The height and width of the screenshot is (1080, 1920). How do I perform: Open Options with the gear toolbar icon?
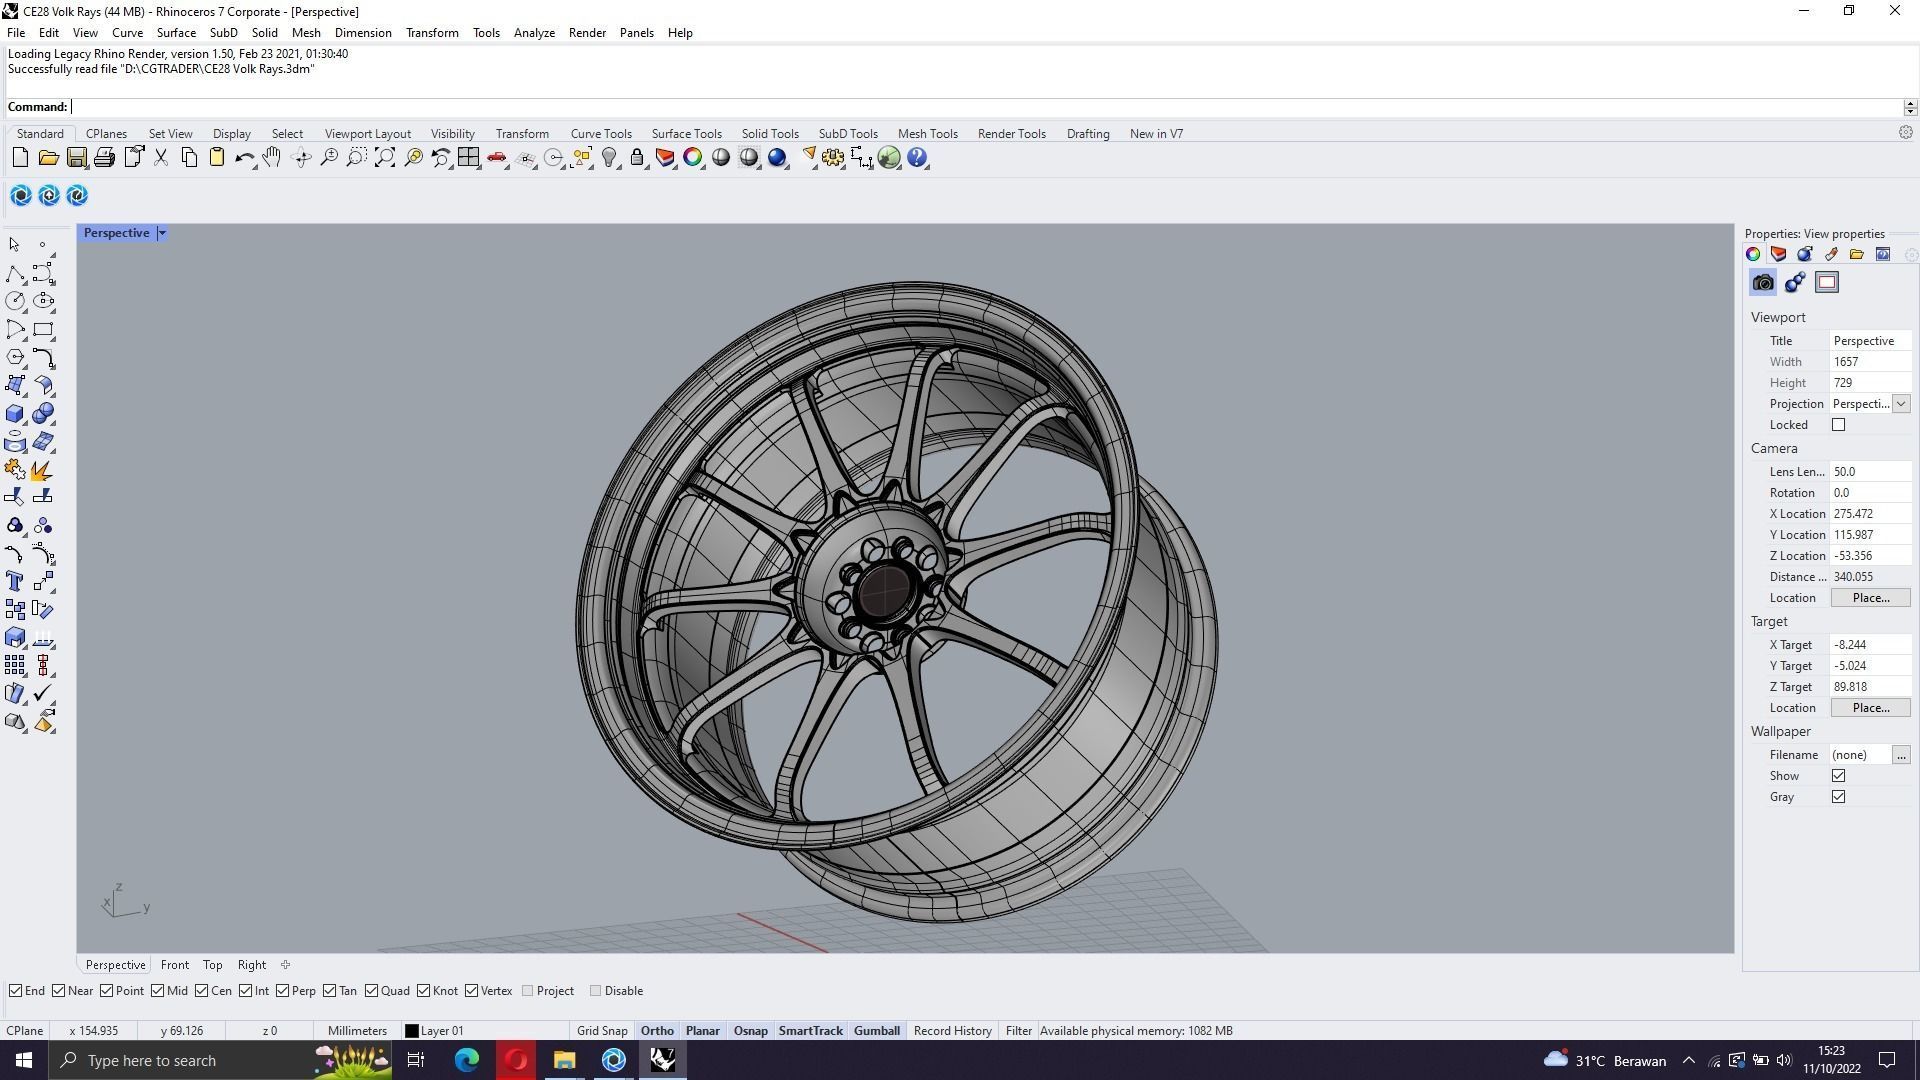pos(833,158)
